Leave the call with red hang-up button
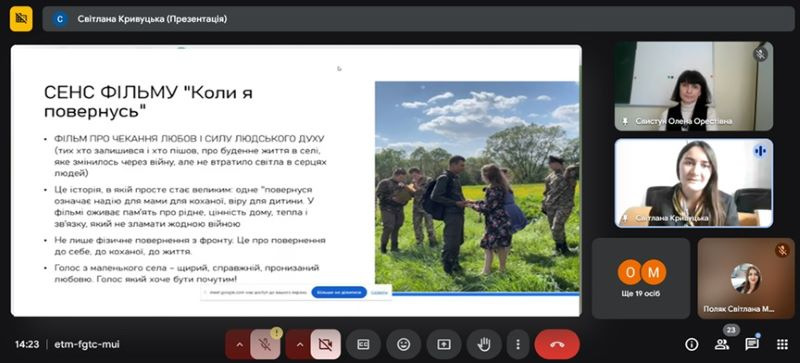 click(x=557, y=345)
